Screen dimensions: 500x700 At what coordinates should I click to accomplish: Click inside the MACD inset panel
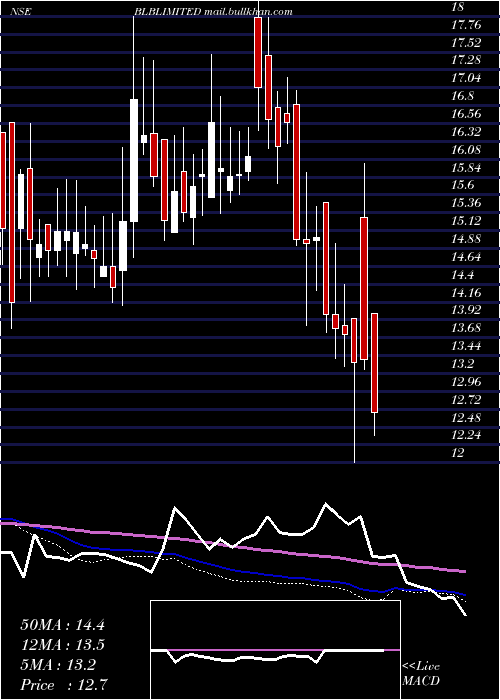(x=275, y=650)
